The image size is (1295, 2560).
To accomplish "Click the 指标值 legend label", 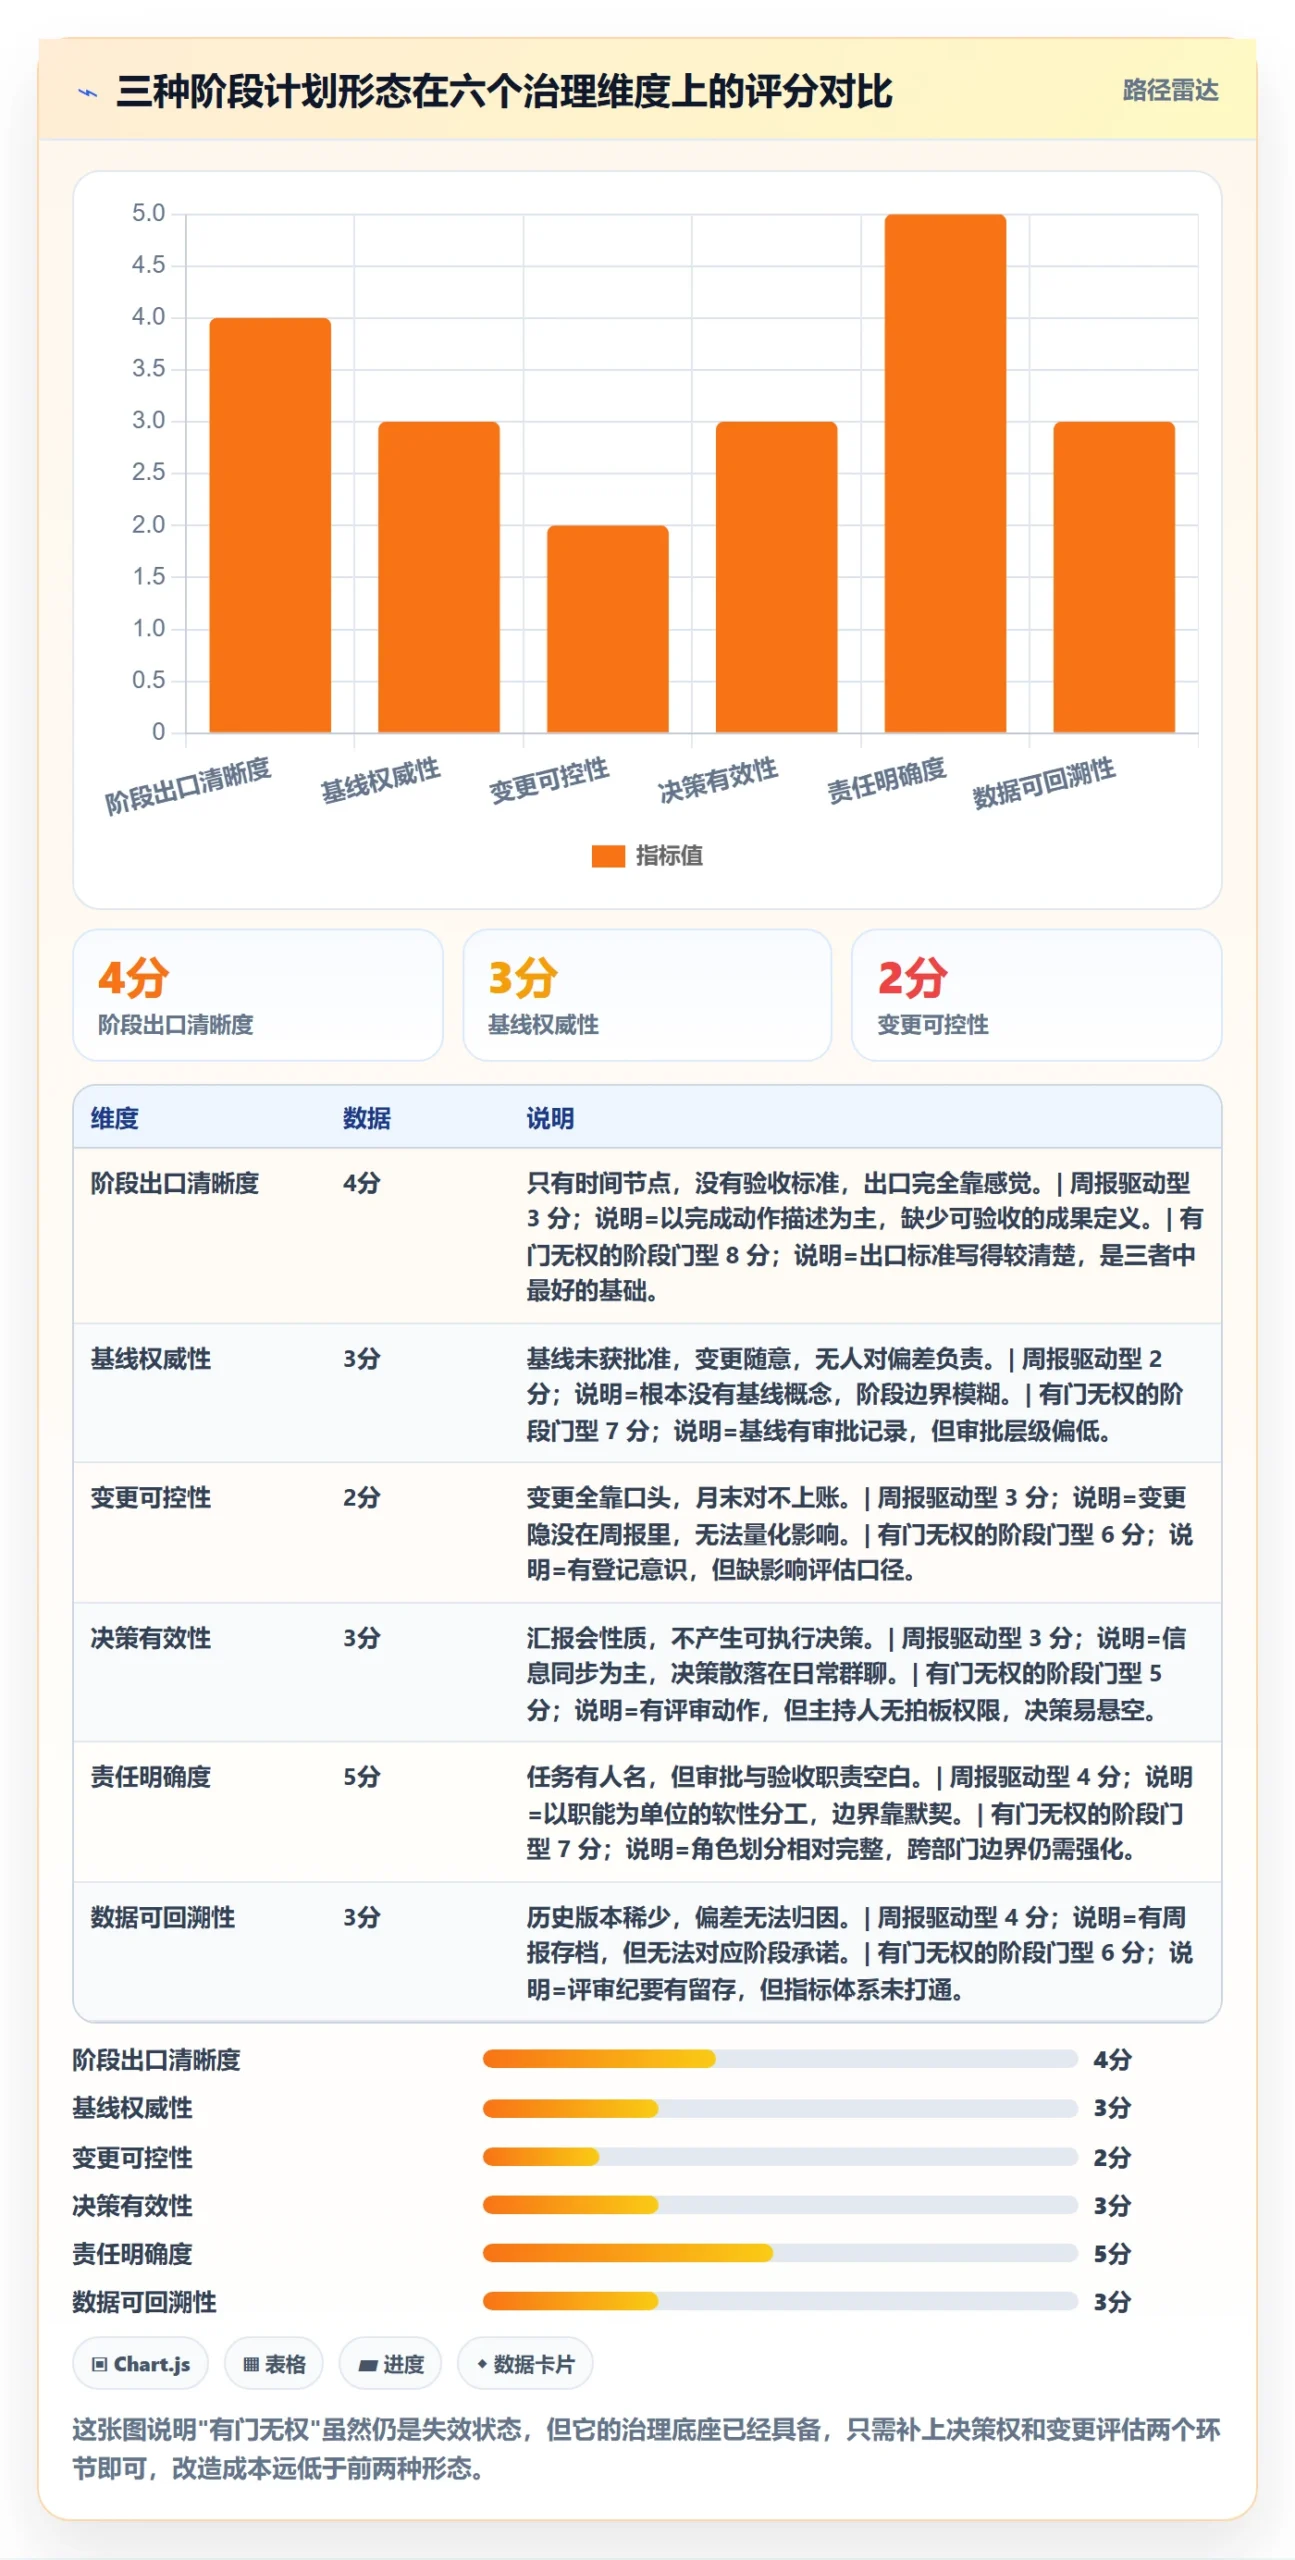I will pyautogui.click(x=669, y=855).
